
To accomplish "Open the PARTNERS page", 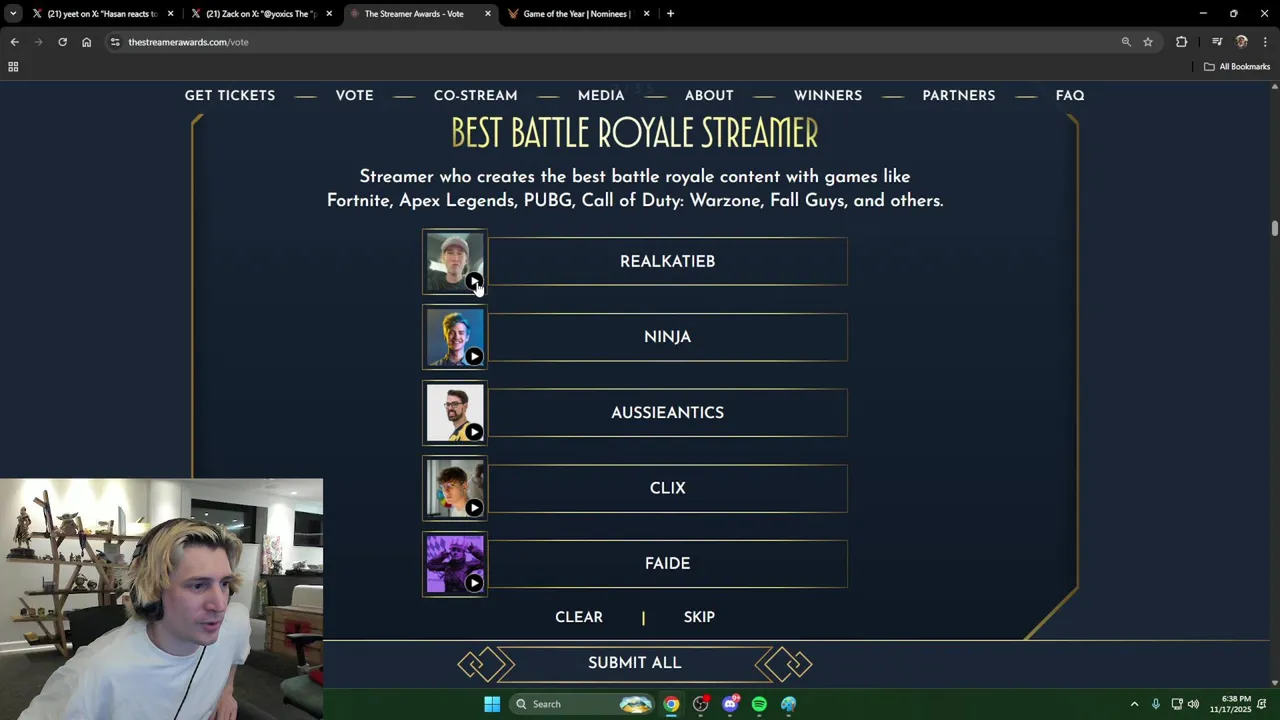I will (x=959, y=95).
